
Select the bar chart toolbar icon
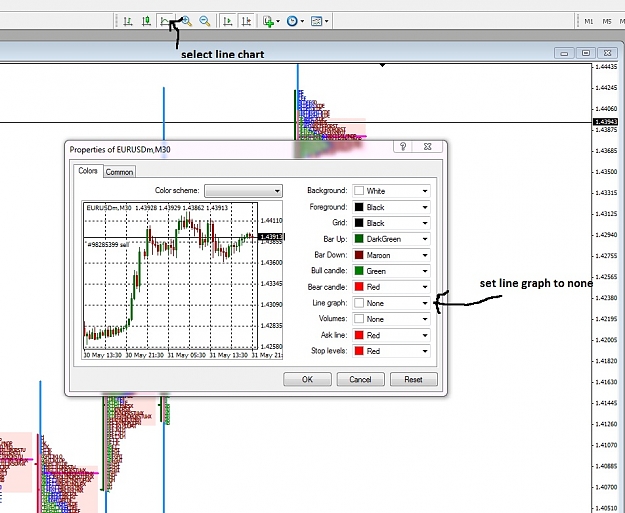(128, 21)
